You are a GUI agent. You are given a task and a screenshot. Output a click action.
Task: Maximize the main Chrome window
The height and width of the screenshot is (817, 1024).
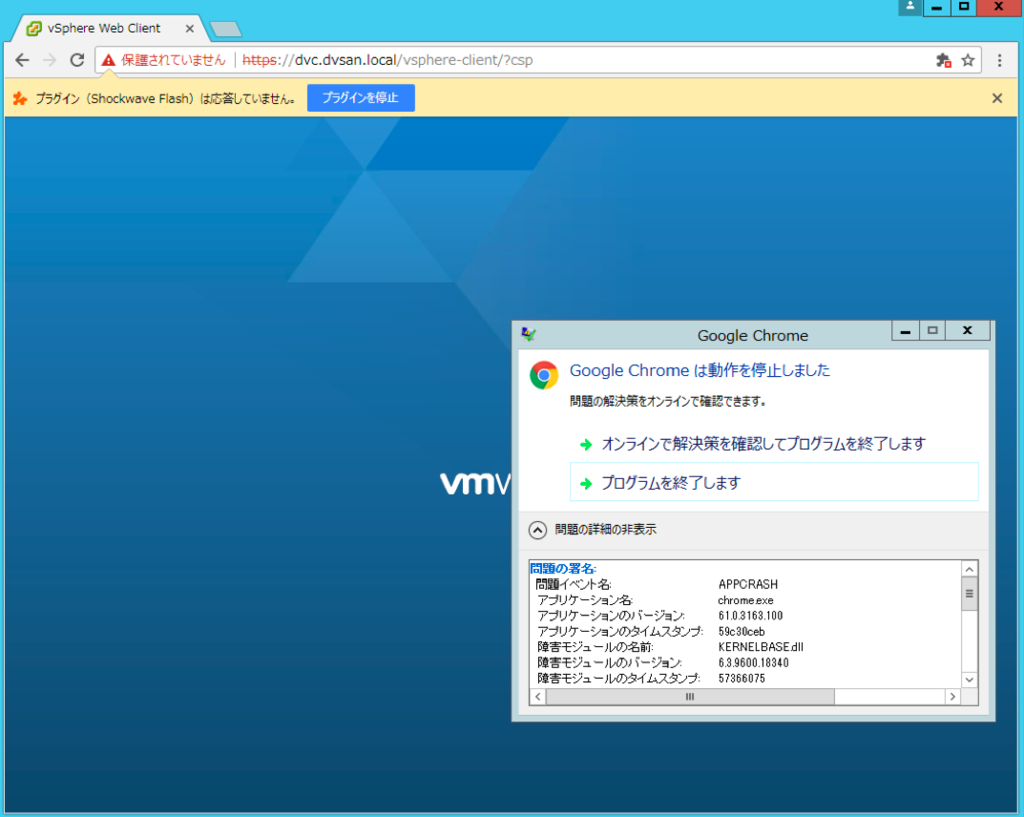(x=964, y=7)
